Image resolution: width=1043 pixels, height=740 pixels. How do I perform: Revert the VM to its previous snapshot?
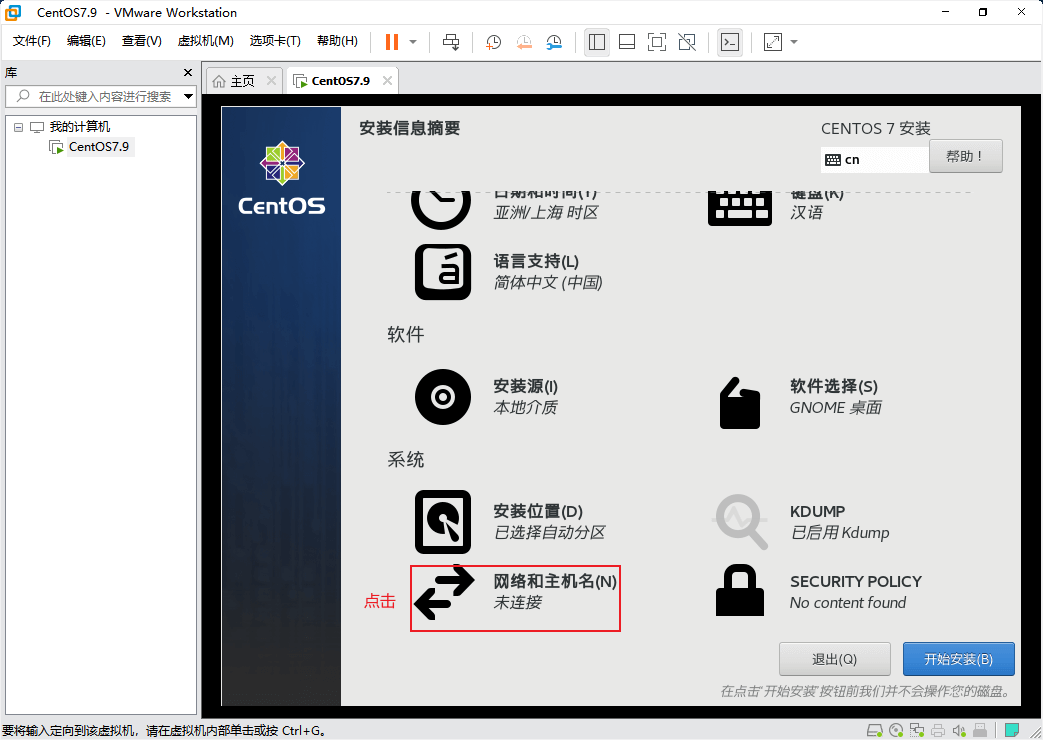(x=524, y=42)
